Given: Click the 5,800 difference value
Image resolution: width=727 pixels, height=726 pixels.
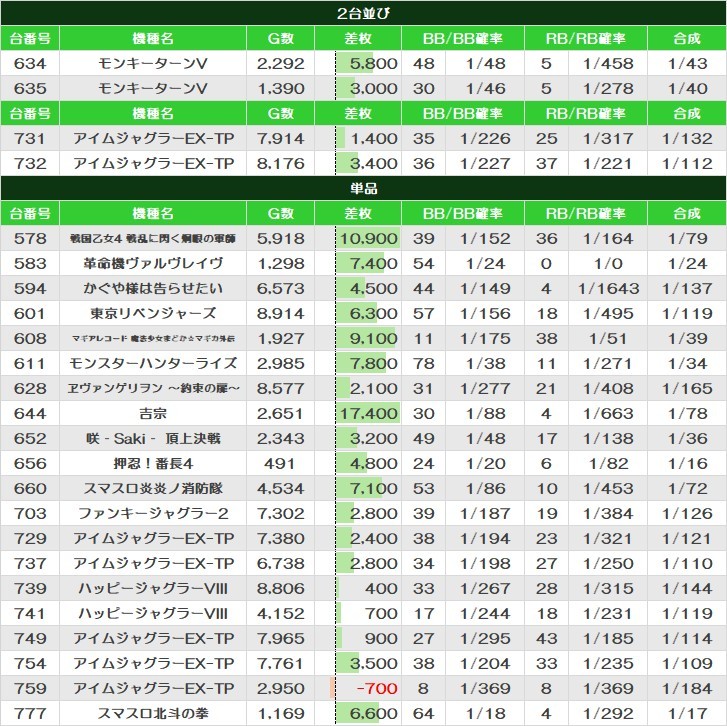Looking at the screenshot, I should click(x=374, y=64).
